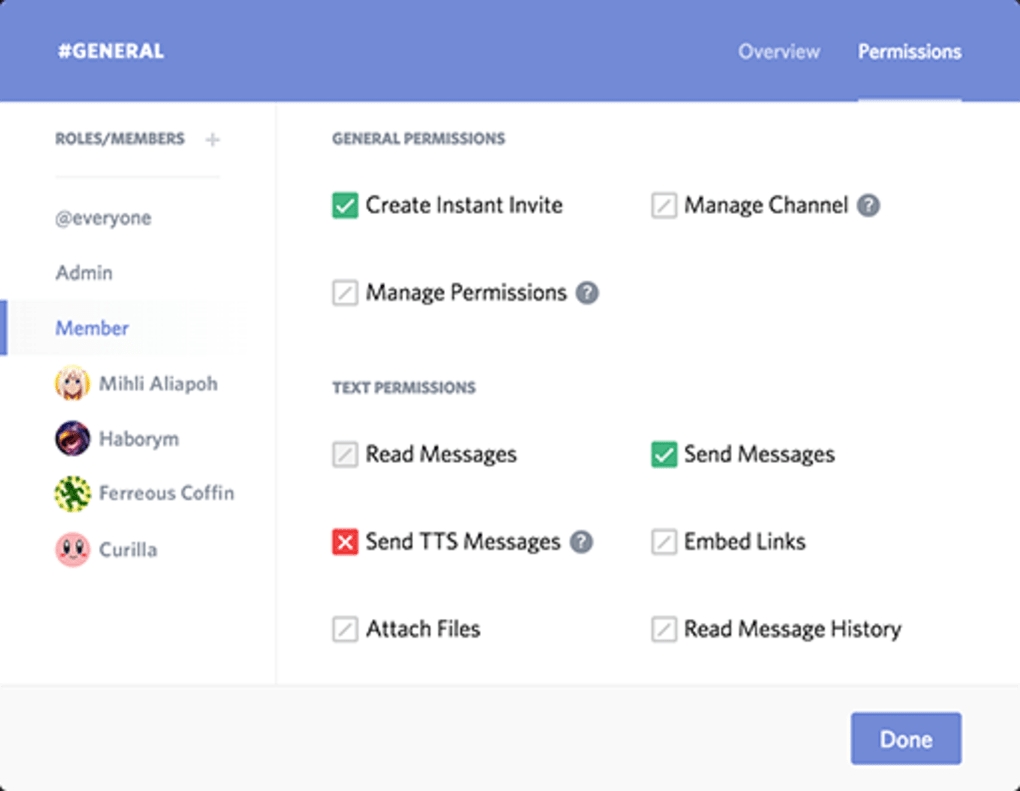The image size is (1020, 791).
Task: Click Mihli Aliapoh's avatar
Action: 72,384
